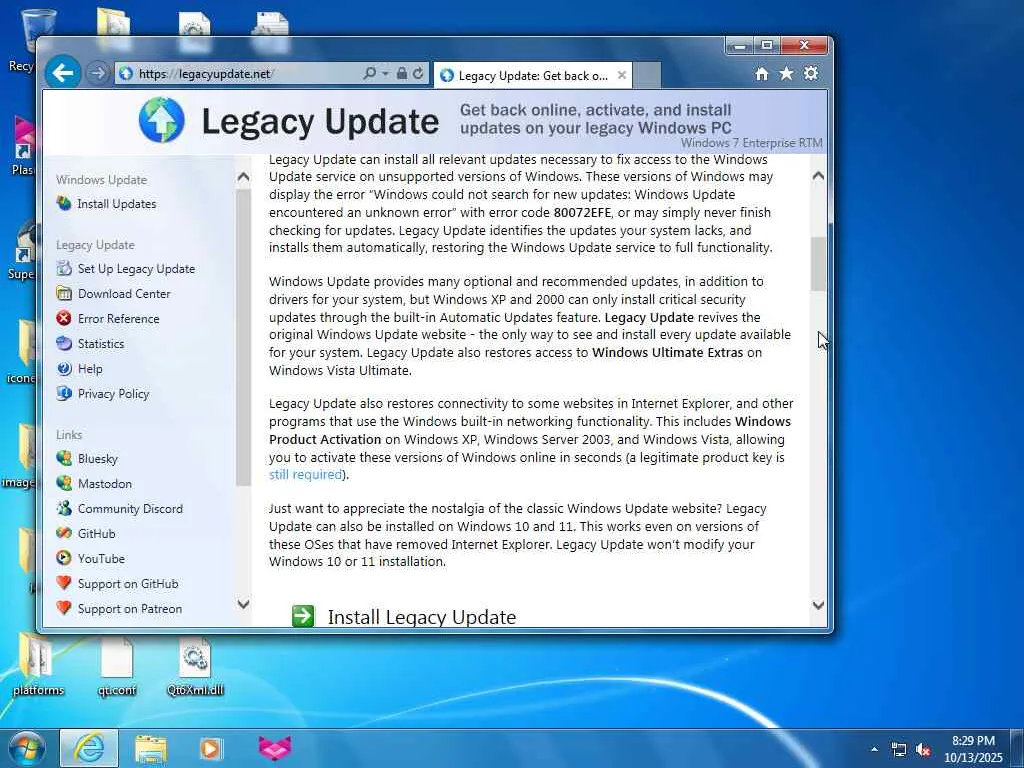Click the Install Legacy Update heading
This screenshot has height=768, width=1024.
pos(422,617)
